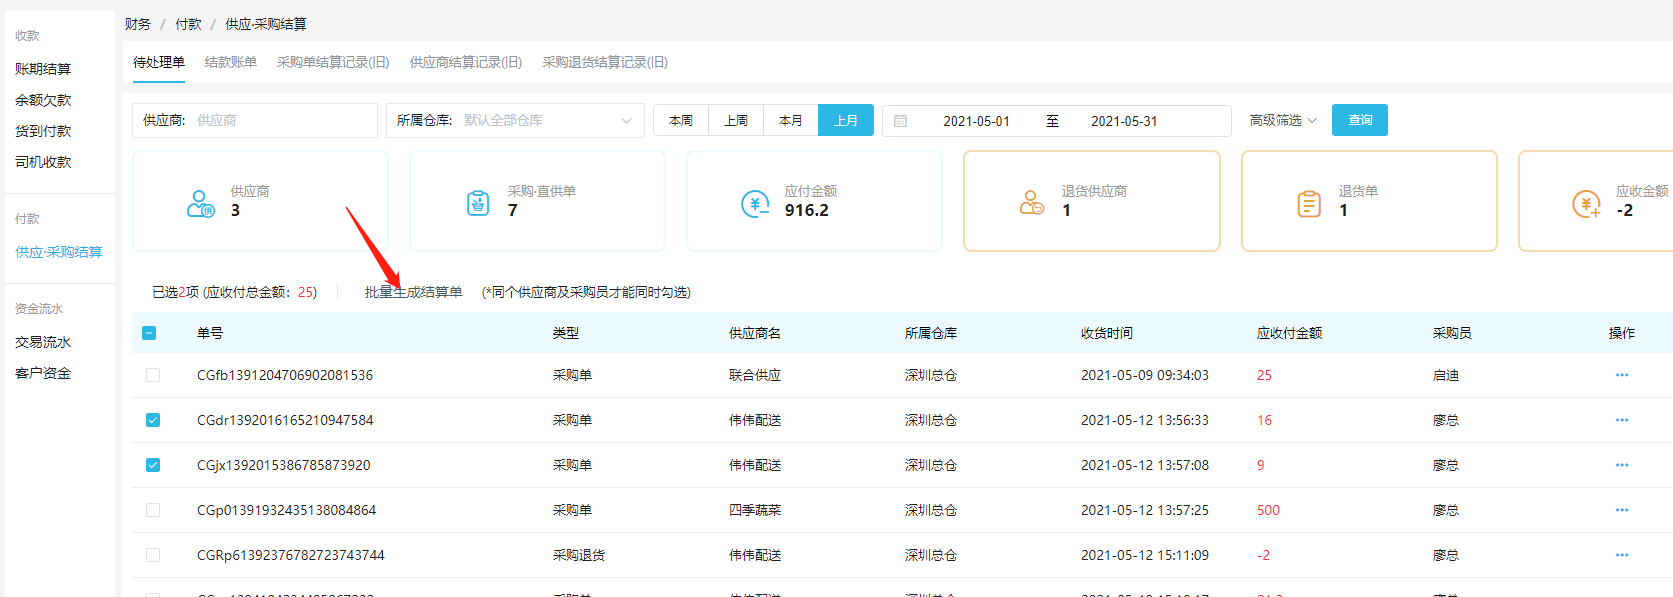Toggle the select-all header checkbox

click(x=149, y=333)
